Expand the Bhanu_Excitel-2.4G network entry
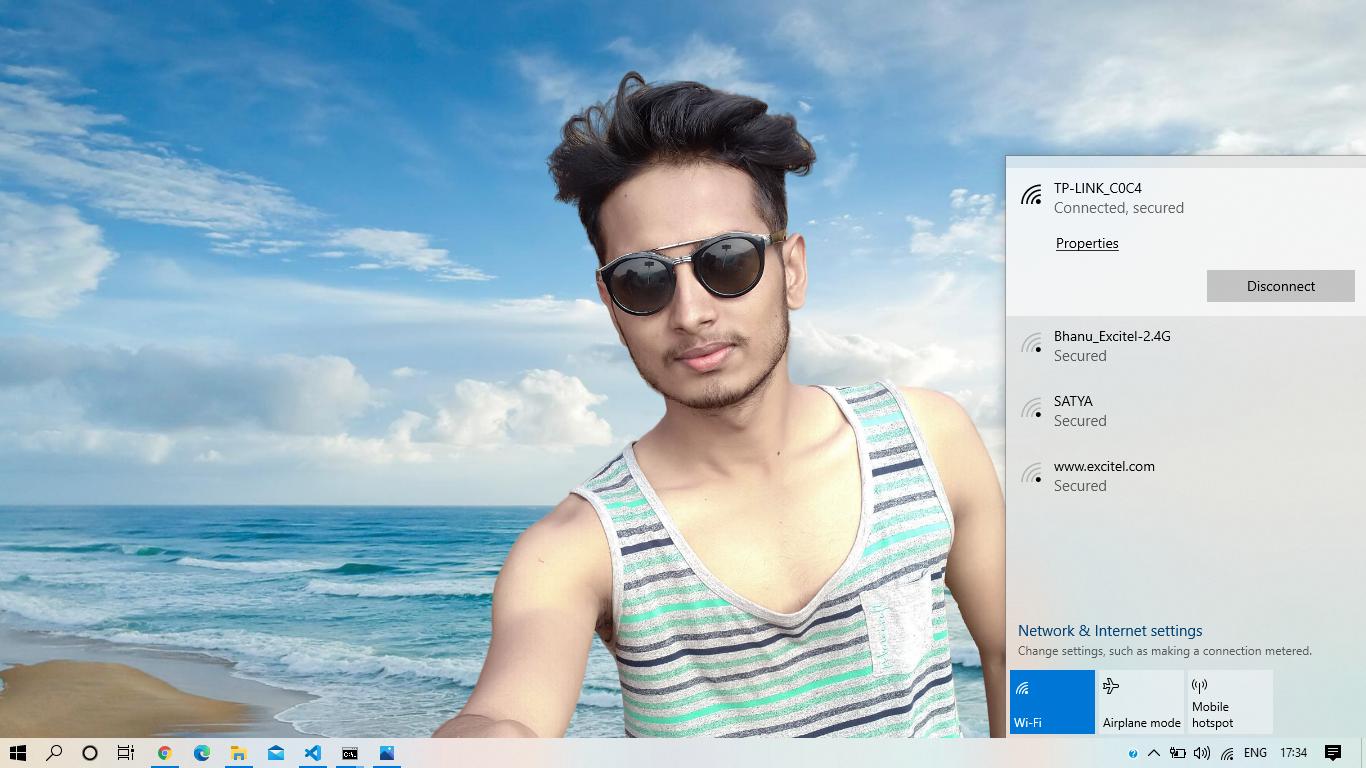The height and width of the screenshot is (768, 1366). point(1186,346)
